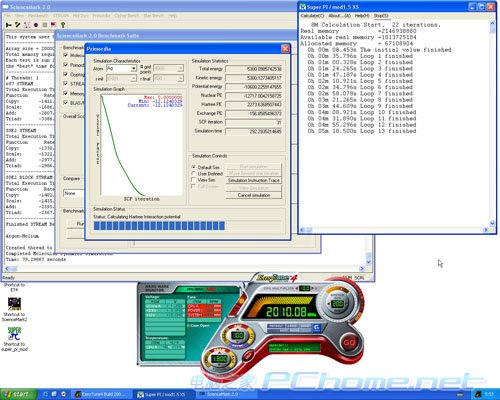
Task: Click the Cancel simulation button
Action: pyautogui.click(x=254, y=195)
